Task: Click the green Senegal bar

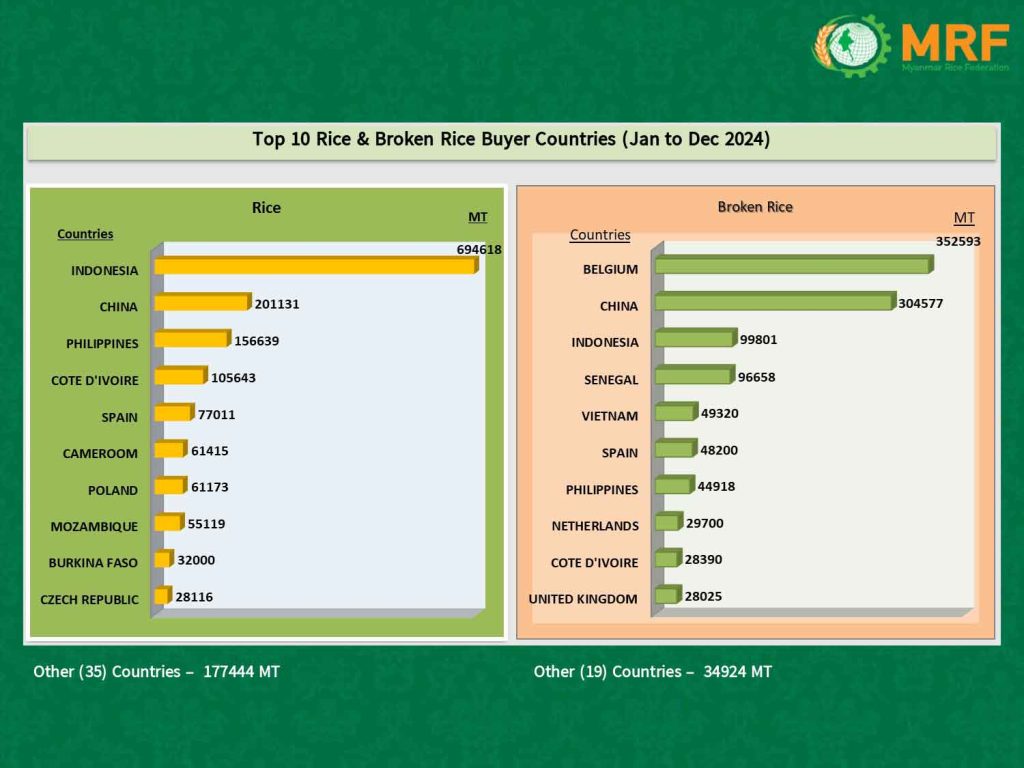Action: click(x=695, y=375)
